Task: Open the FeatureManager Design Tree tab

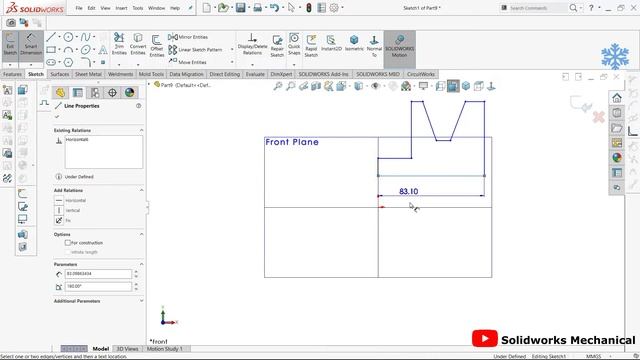Action: tap(60, 93)
